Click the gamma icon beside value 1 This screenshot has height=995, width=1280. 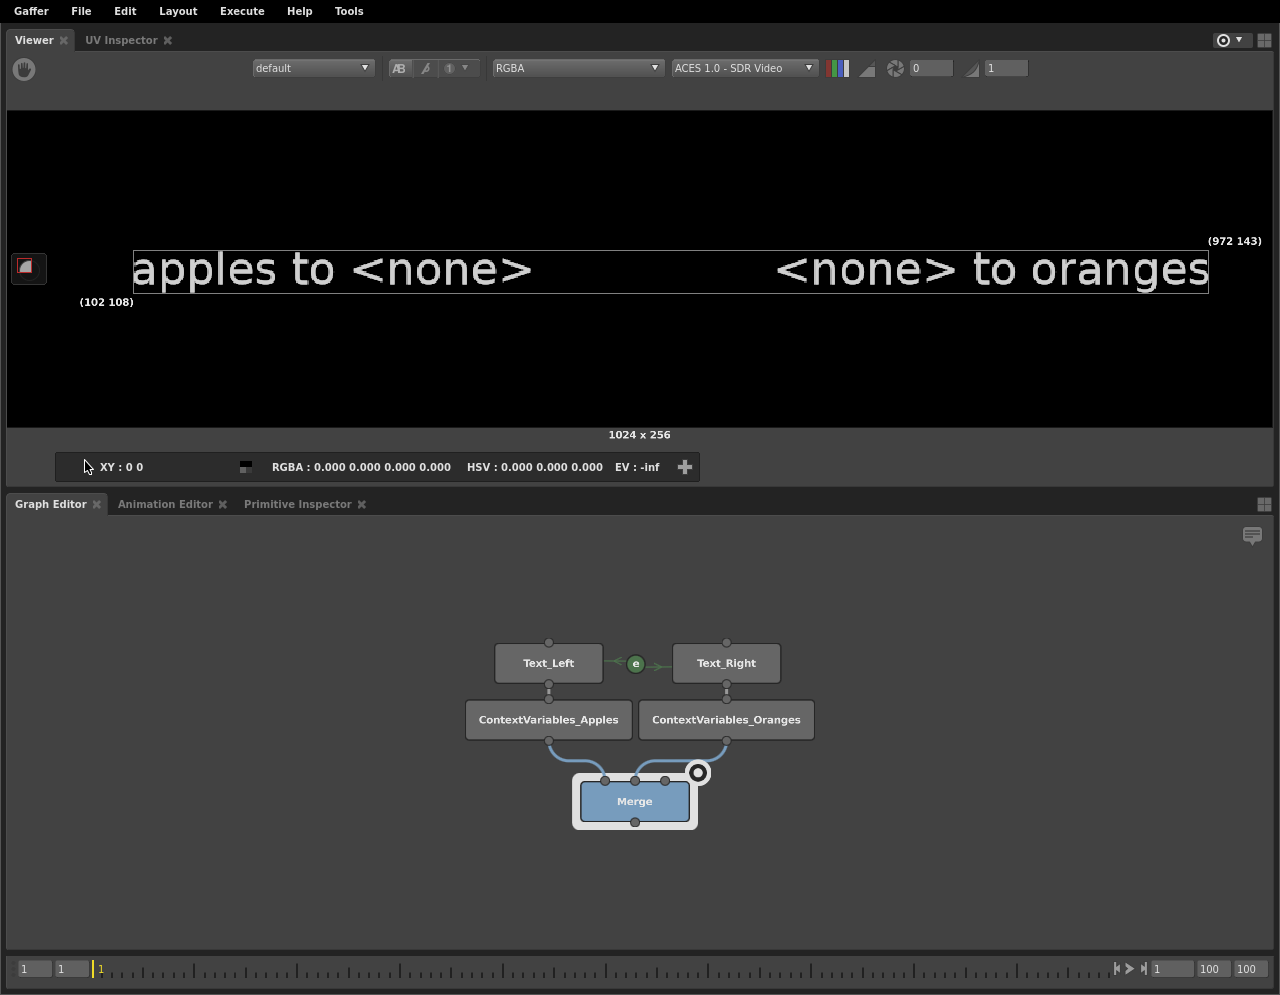pyautogui.click(x=972, y=69)
